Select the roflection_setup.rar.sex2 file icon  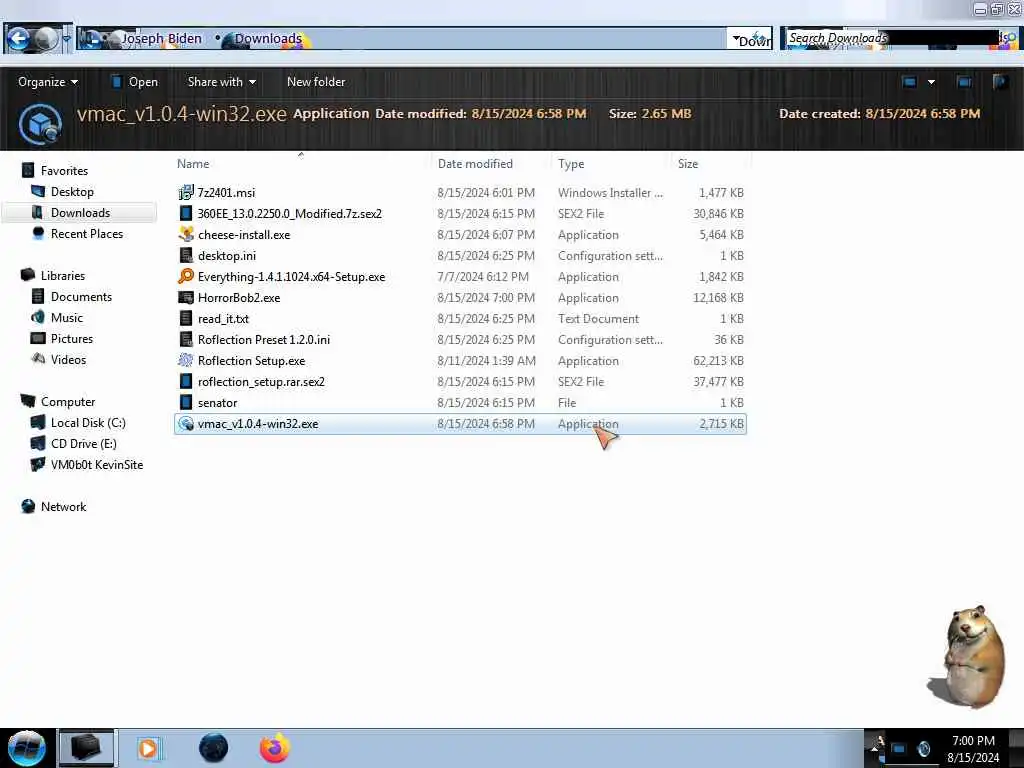(186, 381)
